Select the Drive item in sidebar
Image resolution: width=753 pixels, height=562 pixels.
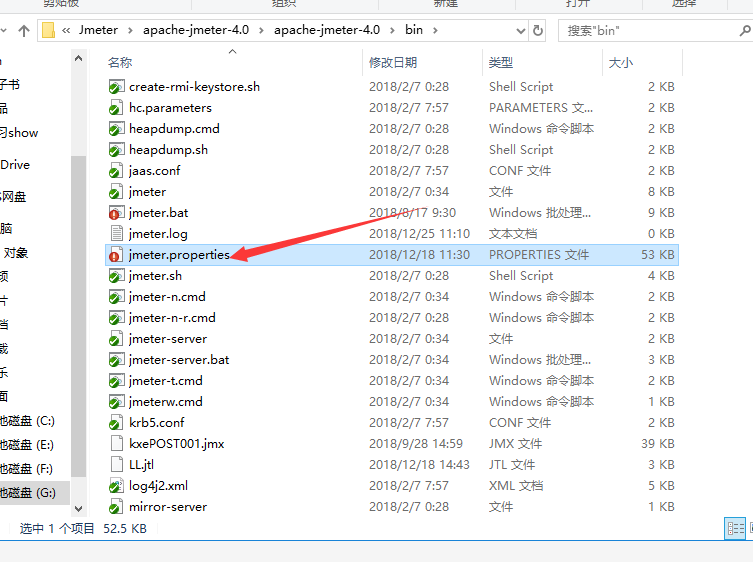point(15,165)
